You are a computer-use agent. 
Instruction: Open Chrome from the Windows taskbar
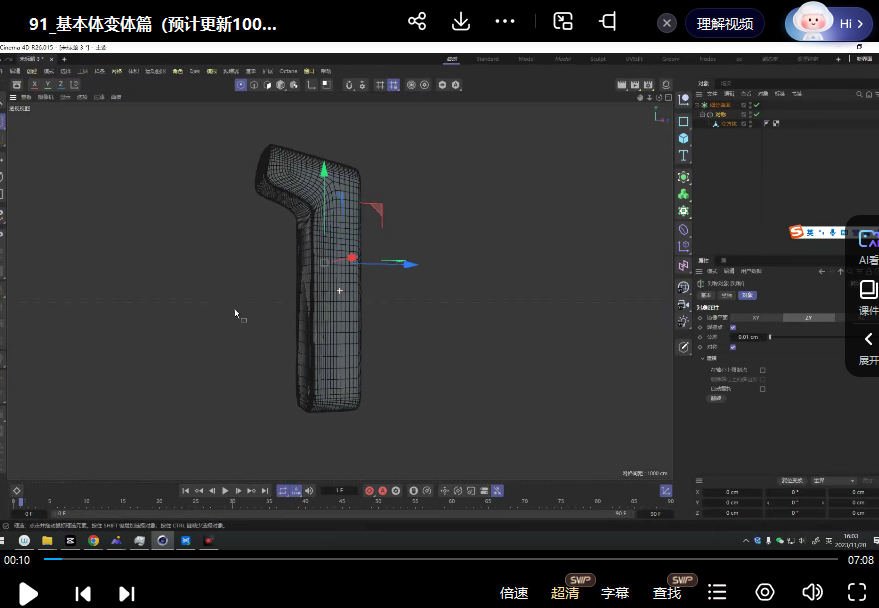click(93, 541)
